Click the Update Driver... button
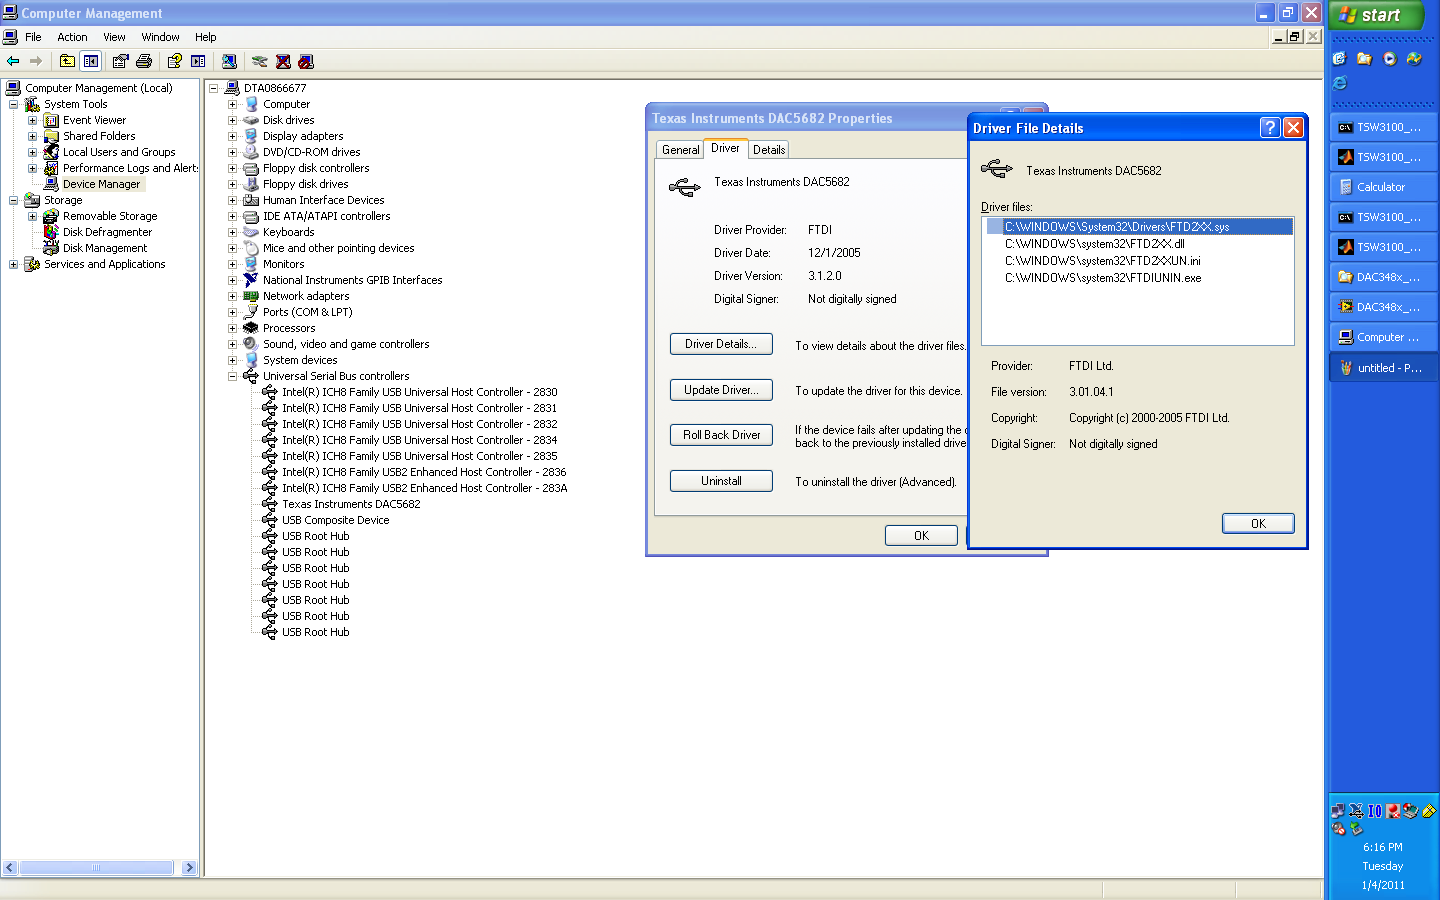1440x900 pixels. click(721, 390)
